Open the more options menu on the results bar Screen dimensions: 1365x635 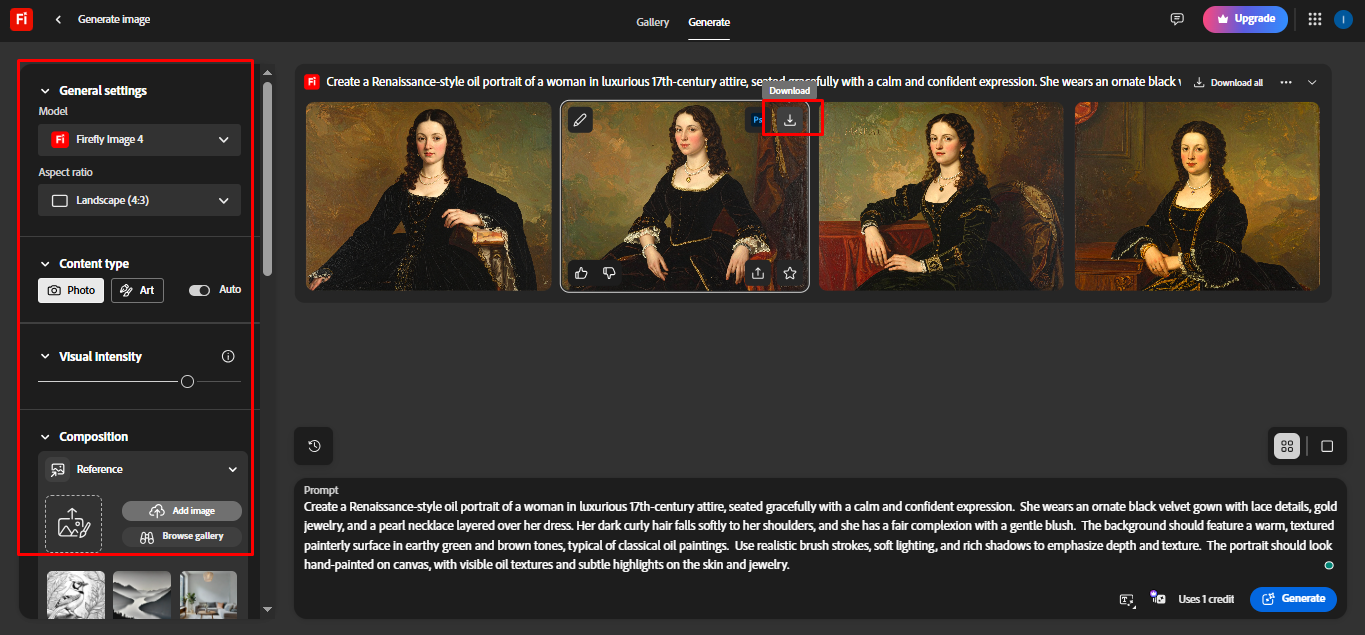(1285, 82)
